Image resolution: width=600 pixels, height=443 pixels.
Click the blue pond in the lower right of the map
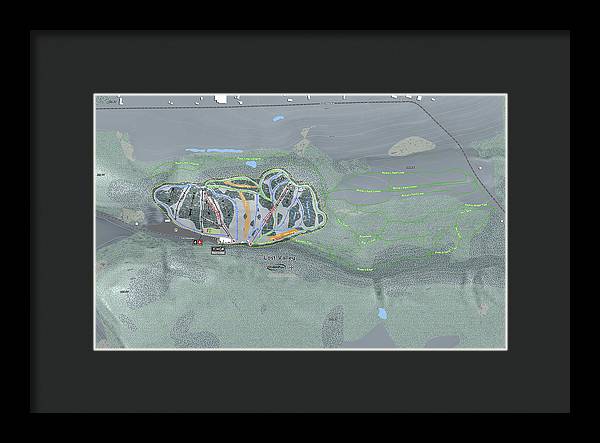(x=381, y=313)
